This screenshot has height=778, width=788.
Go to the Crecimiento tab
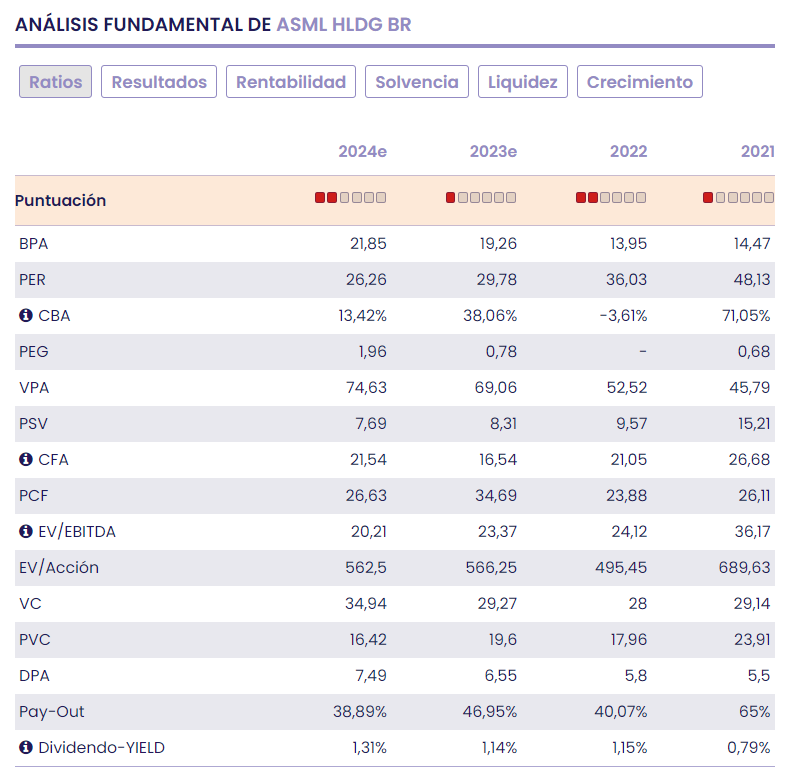[640, 82]
